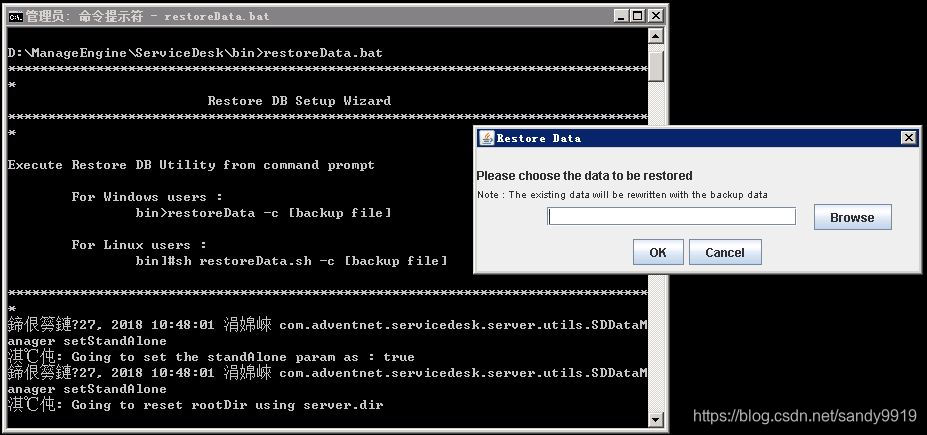The width and height of the screenshot is (927, 435).
Task: Click the command prompt scrollbar thumb
Action: (x=655, y=66)
